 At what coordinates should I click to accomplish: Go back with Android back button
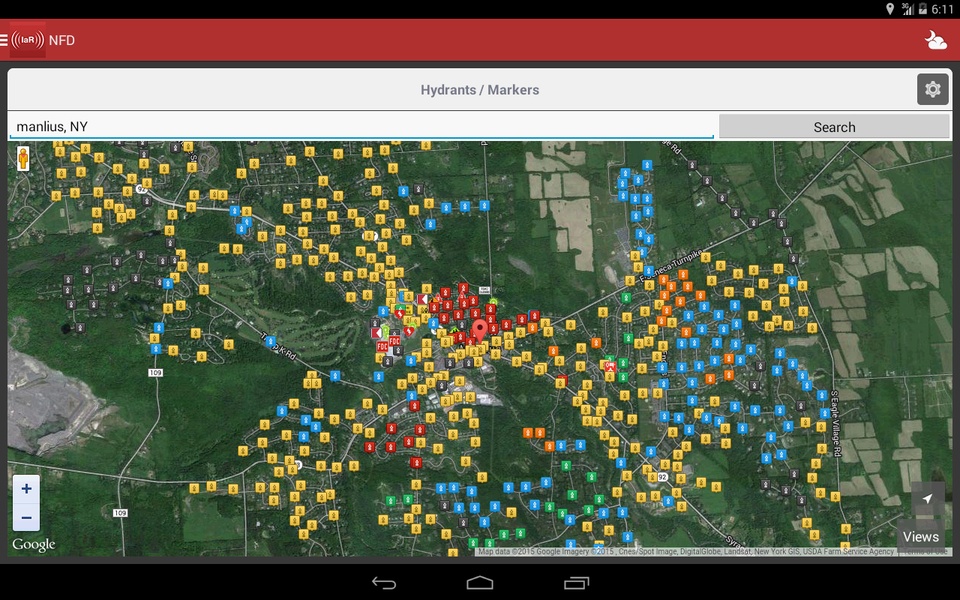point(384,582)
